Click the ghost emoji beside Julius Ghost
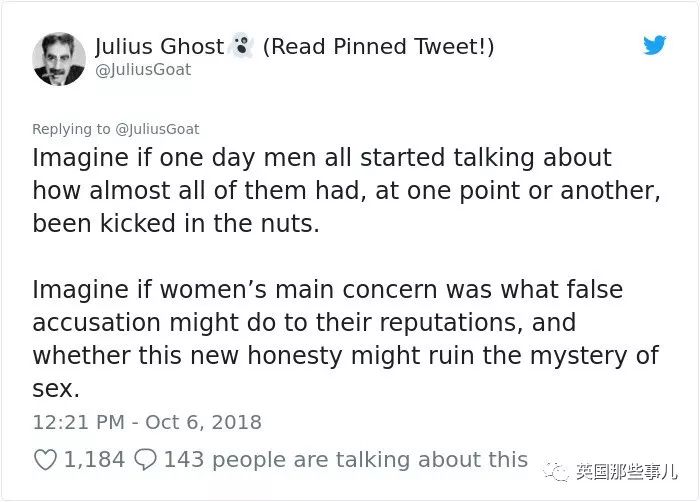Screen dimensions: 700x502 click(242, 46)
